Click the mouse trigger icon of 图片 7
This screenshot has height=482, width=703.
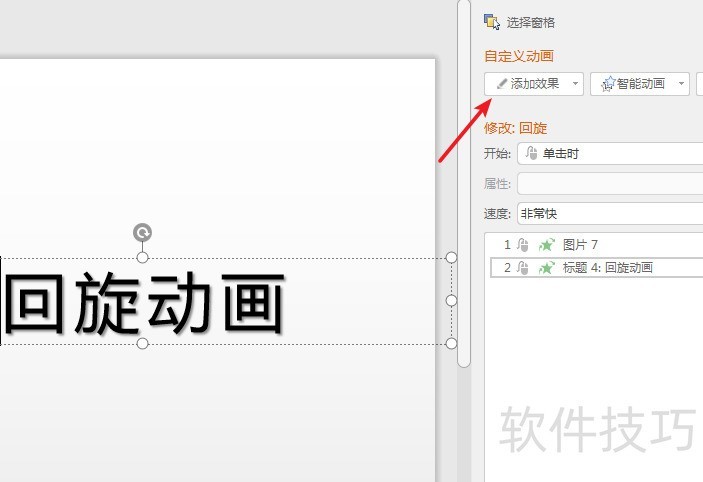tap(523, 245)
